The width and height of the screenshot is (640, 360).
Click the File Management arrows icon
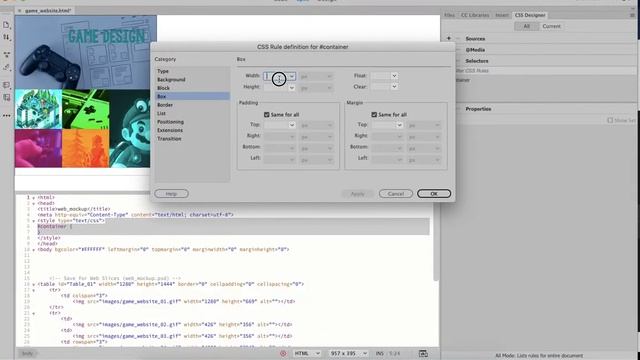click(6, 38)
